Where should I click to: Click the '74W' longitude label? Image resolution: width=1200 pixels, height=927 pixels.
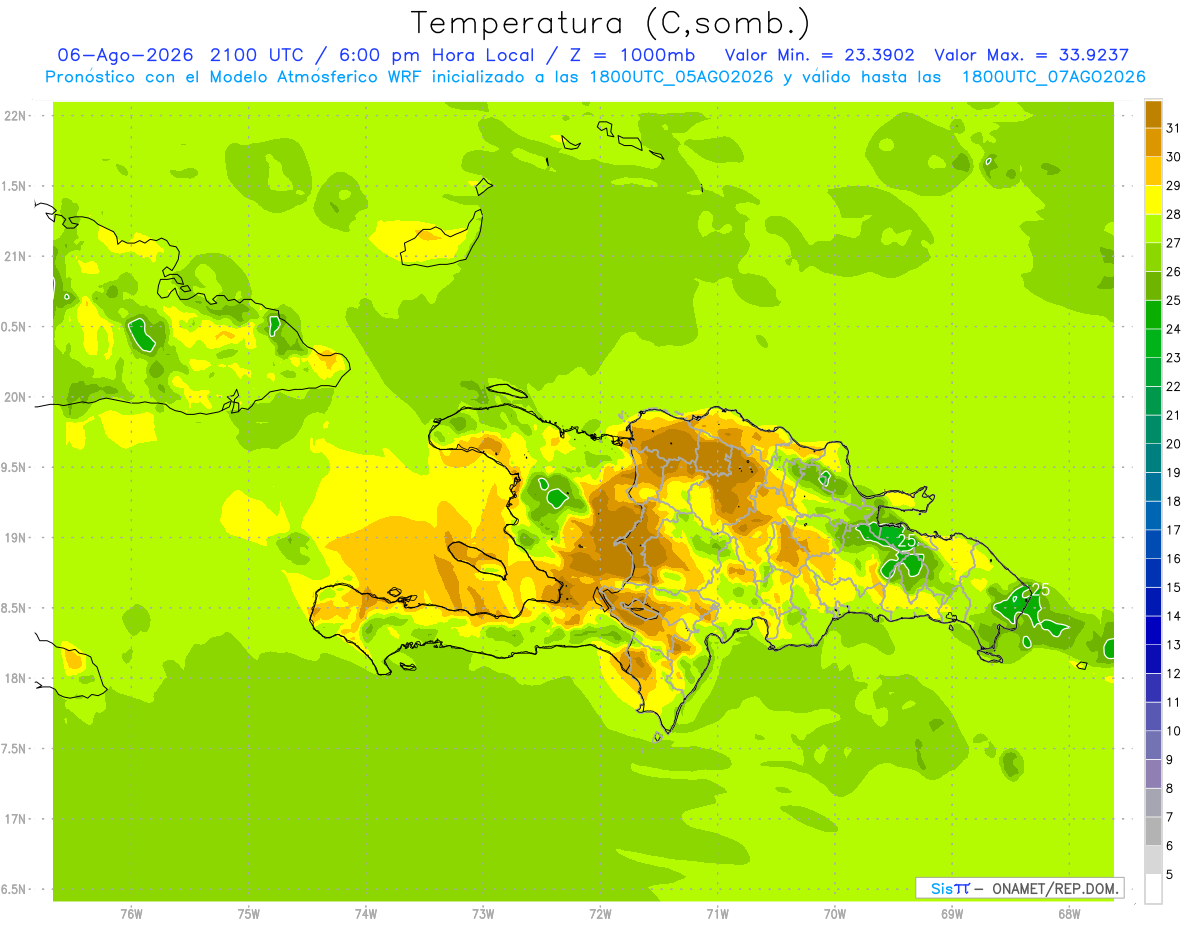pyautogui.click(x=366, y=914)
